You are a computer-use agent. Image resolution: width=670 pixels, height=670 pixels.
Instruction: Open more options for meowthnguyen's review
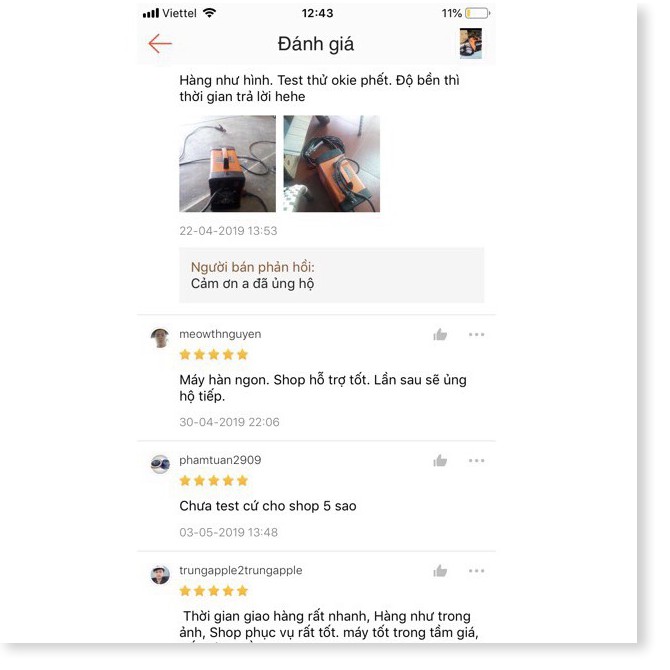[x=476, y=335]
